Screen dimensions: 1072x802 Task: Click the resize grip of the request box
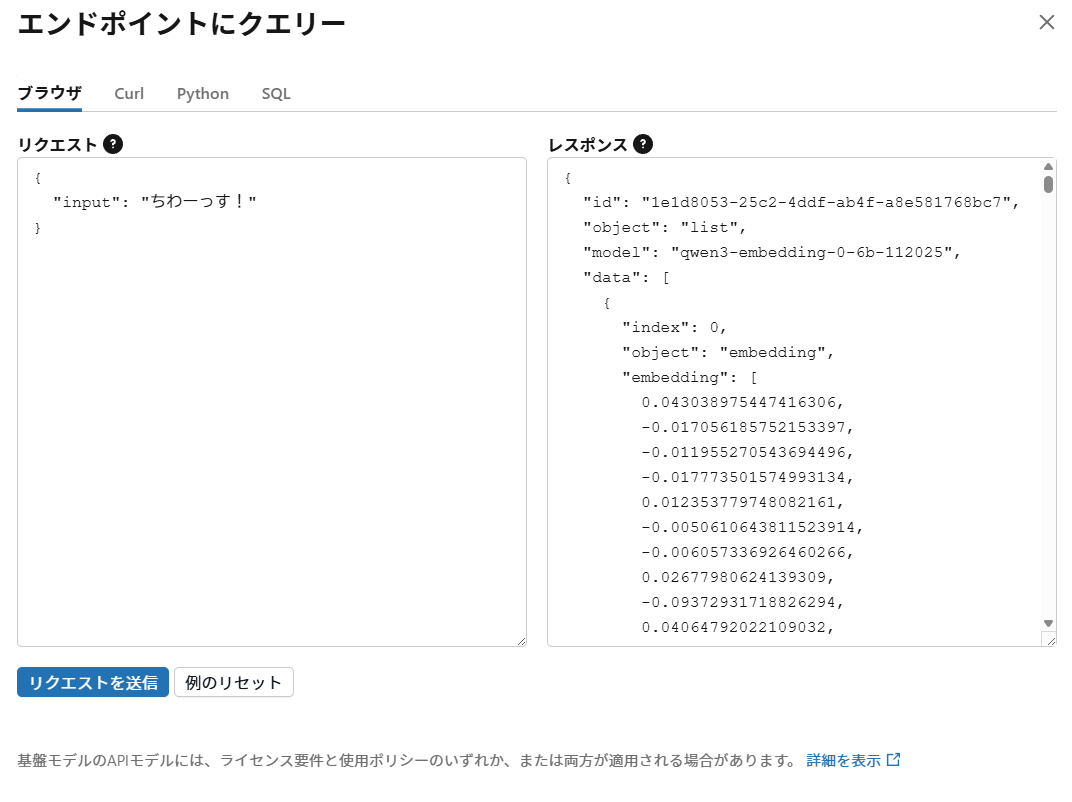point(521,639)
